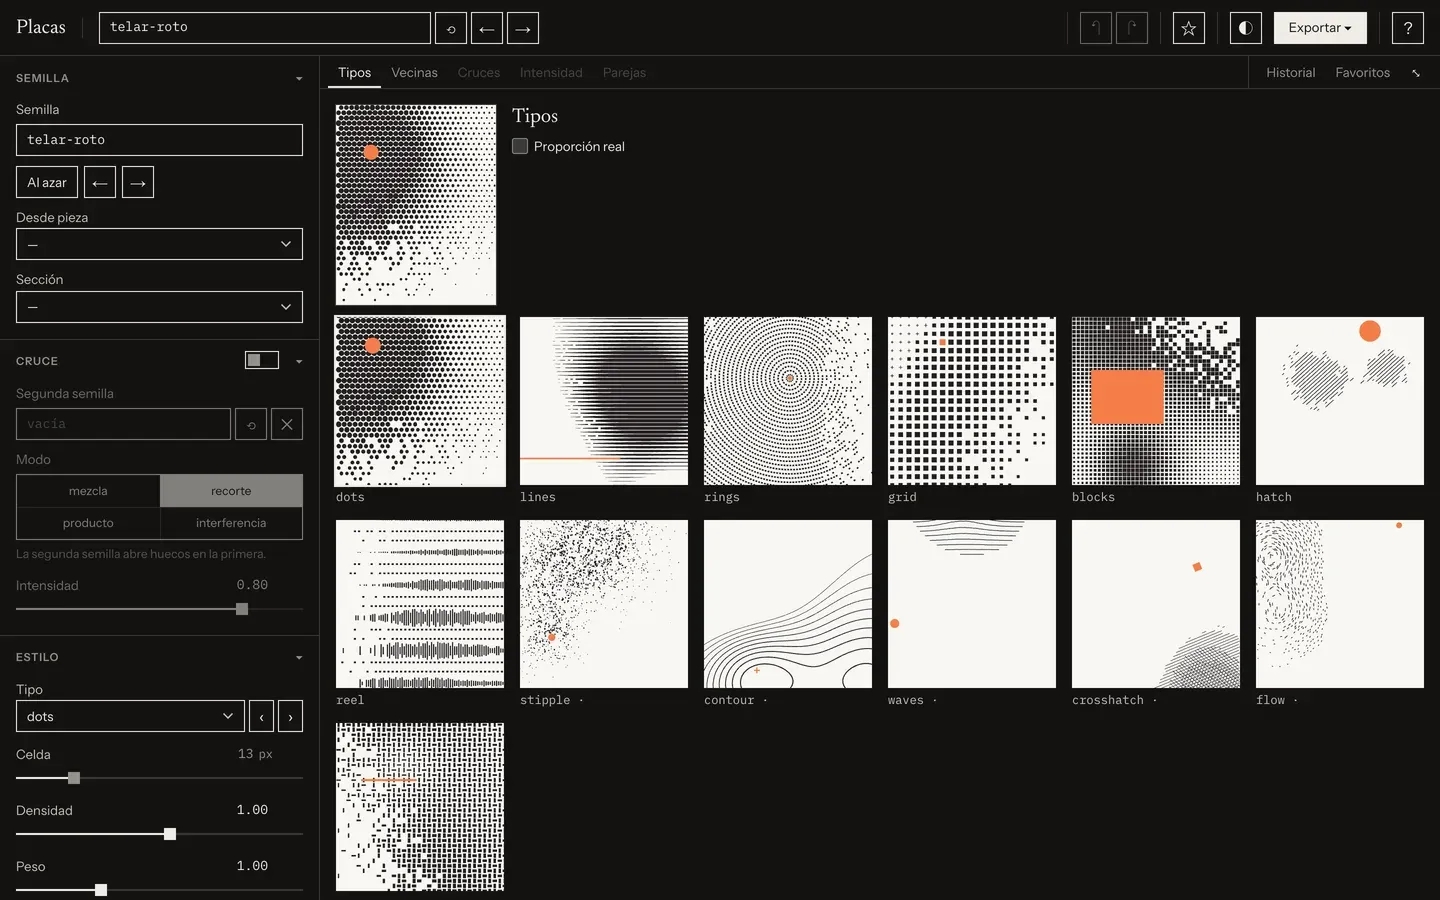This screenshot has height=900, width=1440.
Task: Toggle the Cruce switch
Action: pyautogui.click(x=262, y=360)
